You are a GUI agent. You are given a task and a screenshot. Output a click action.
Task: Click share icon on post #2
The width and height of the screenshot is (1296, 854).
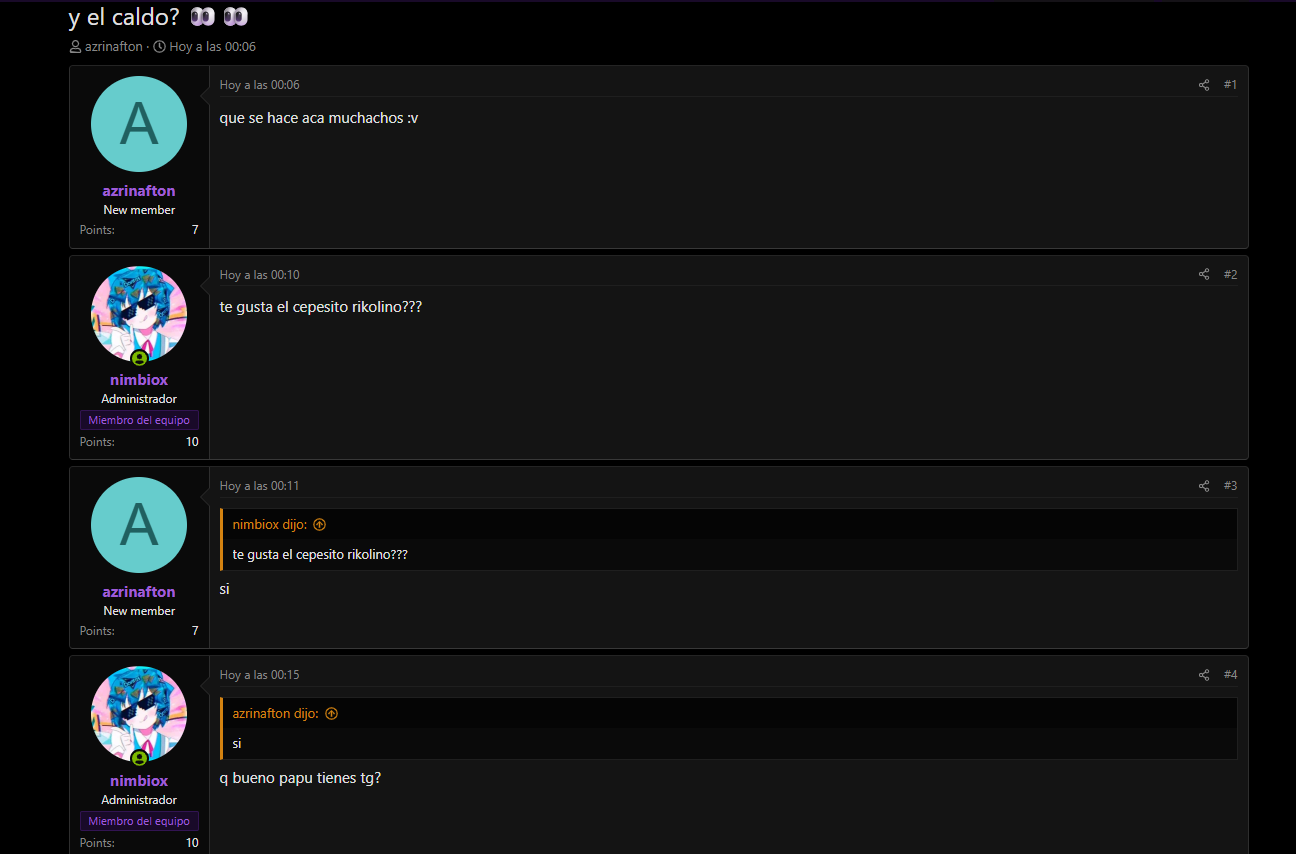point(1204,275)
